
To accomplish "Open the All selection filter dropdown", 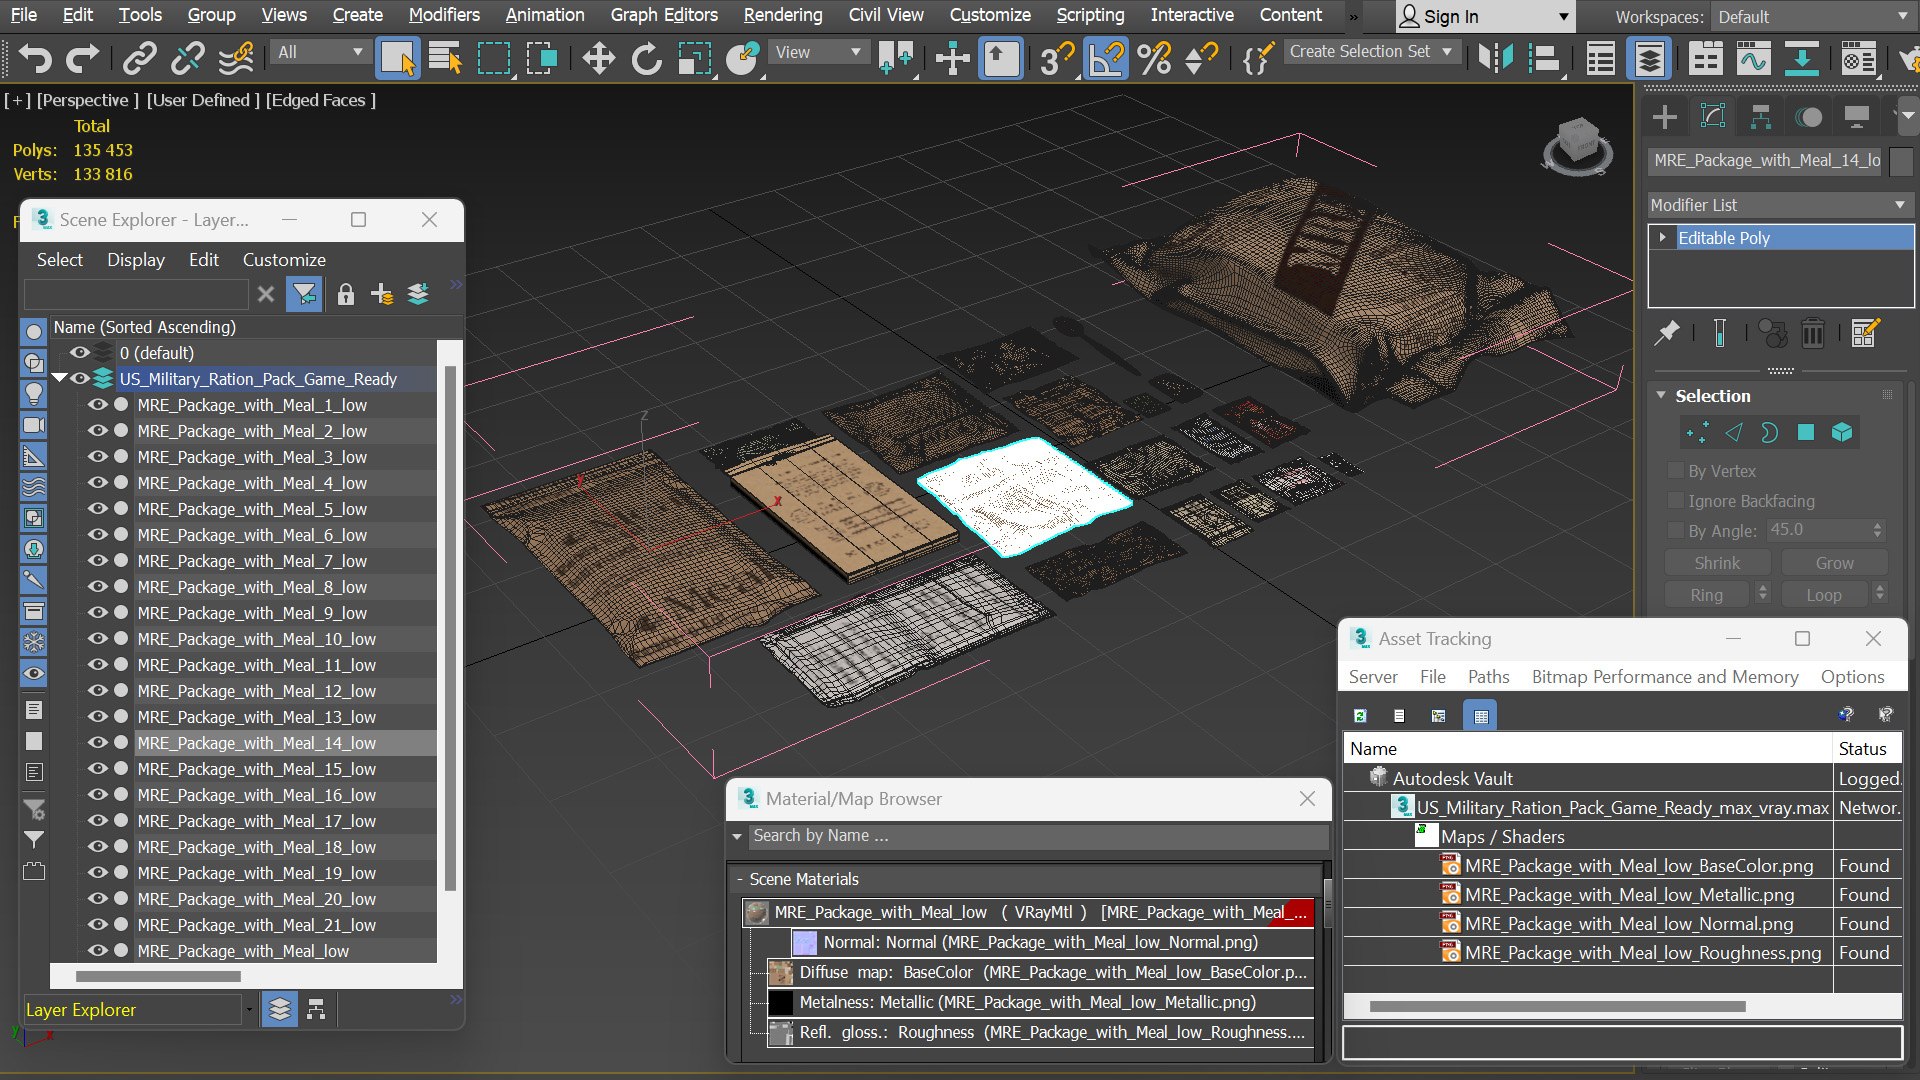I will point(319,52).
